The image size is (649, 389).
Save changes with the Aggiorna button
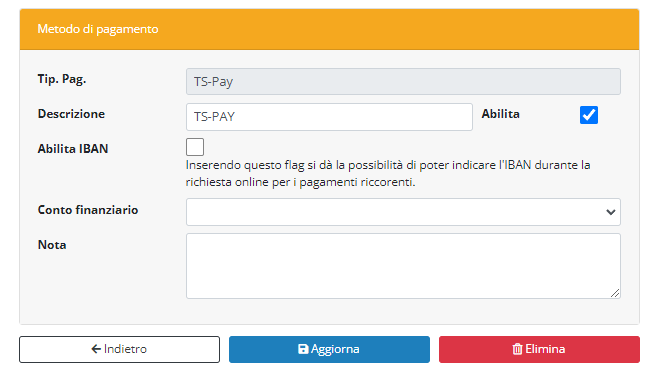click(329, 349)
